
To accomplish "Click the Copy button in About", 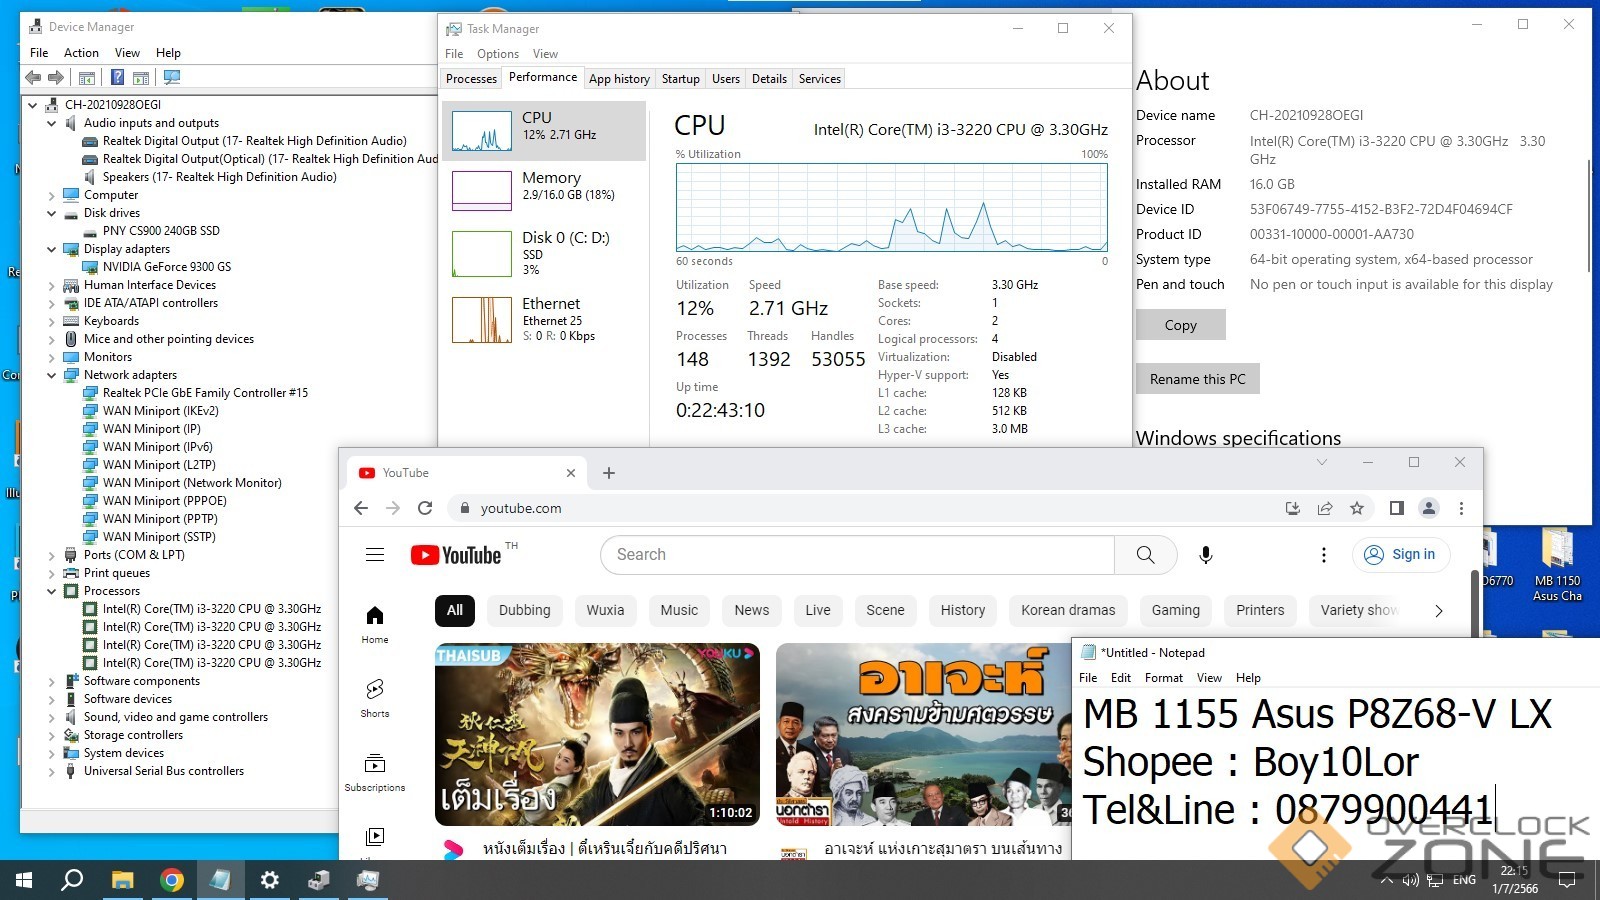I will (1180, 325).
